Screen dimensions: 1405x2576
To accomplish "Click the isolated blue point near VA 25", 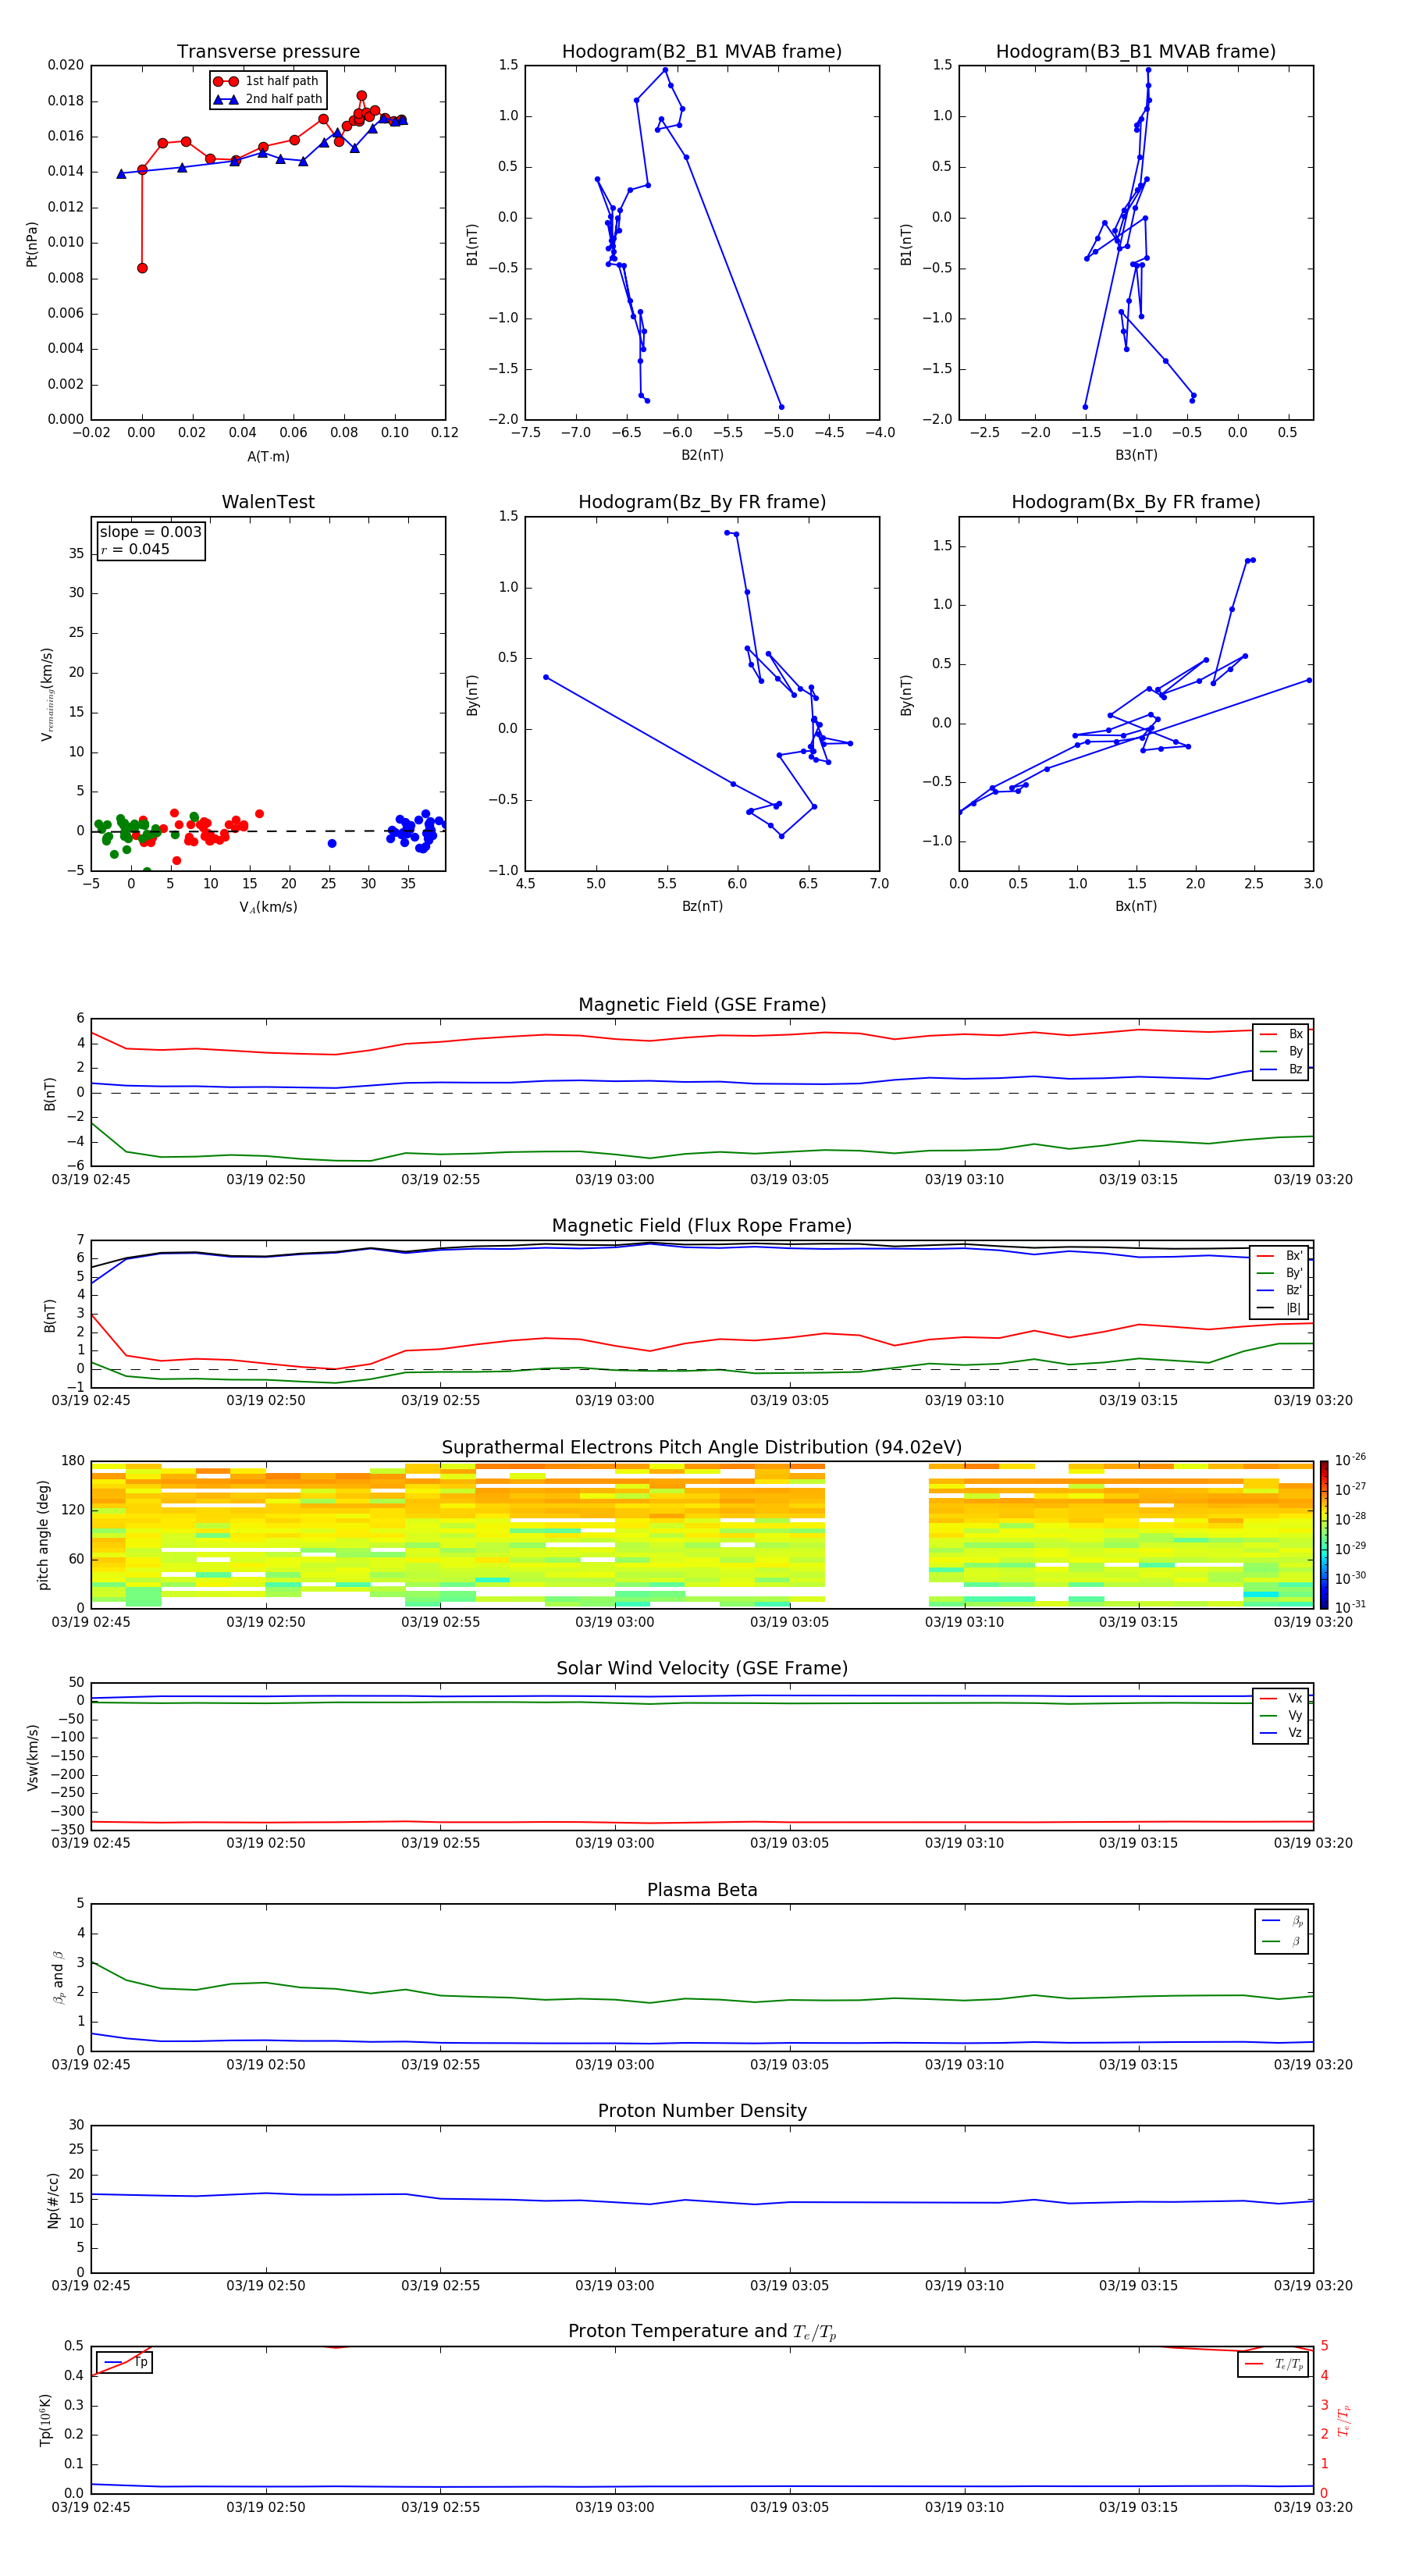I will point(332,843).
